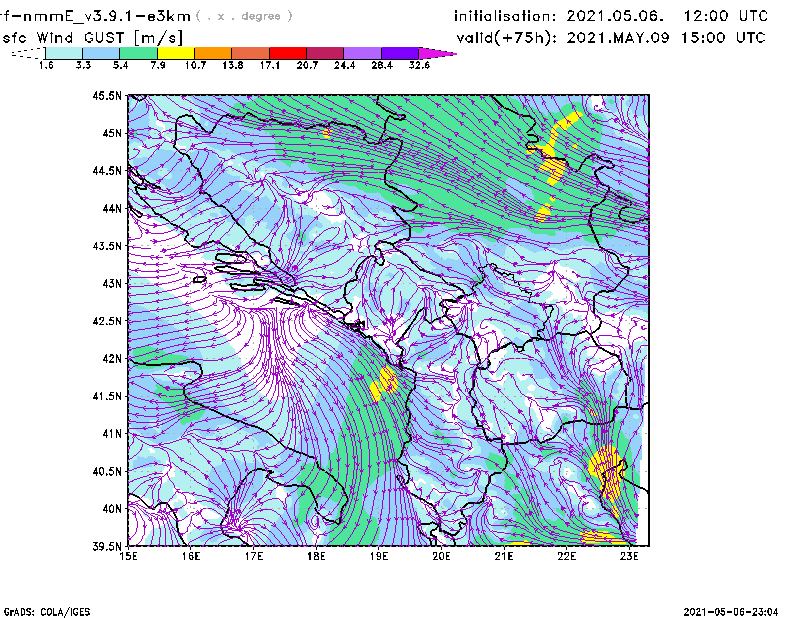Click the '17E' longitude label
800x618 pixels.
254,556
